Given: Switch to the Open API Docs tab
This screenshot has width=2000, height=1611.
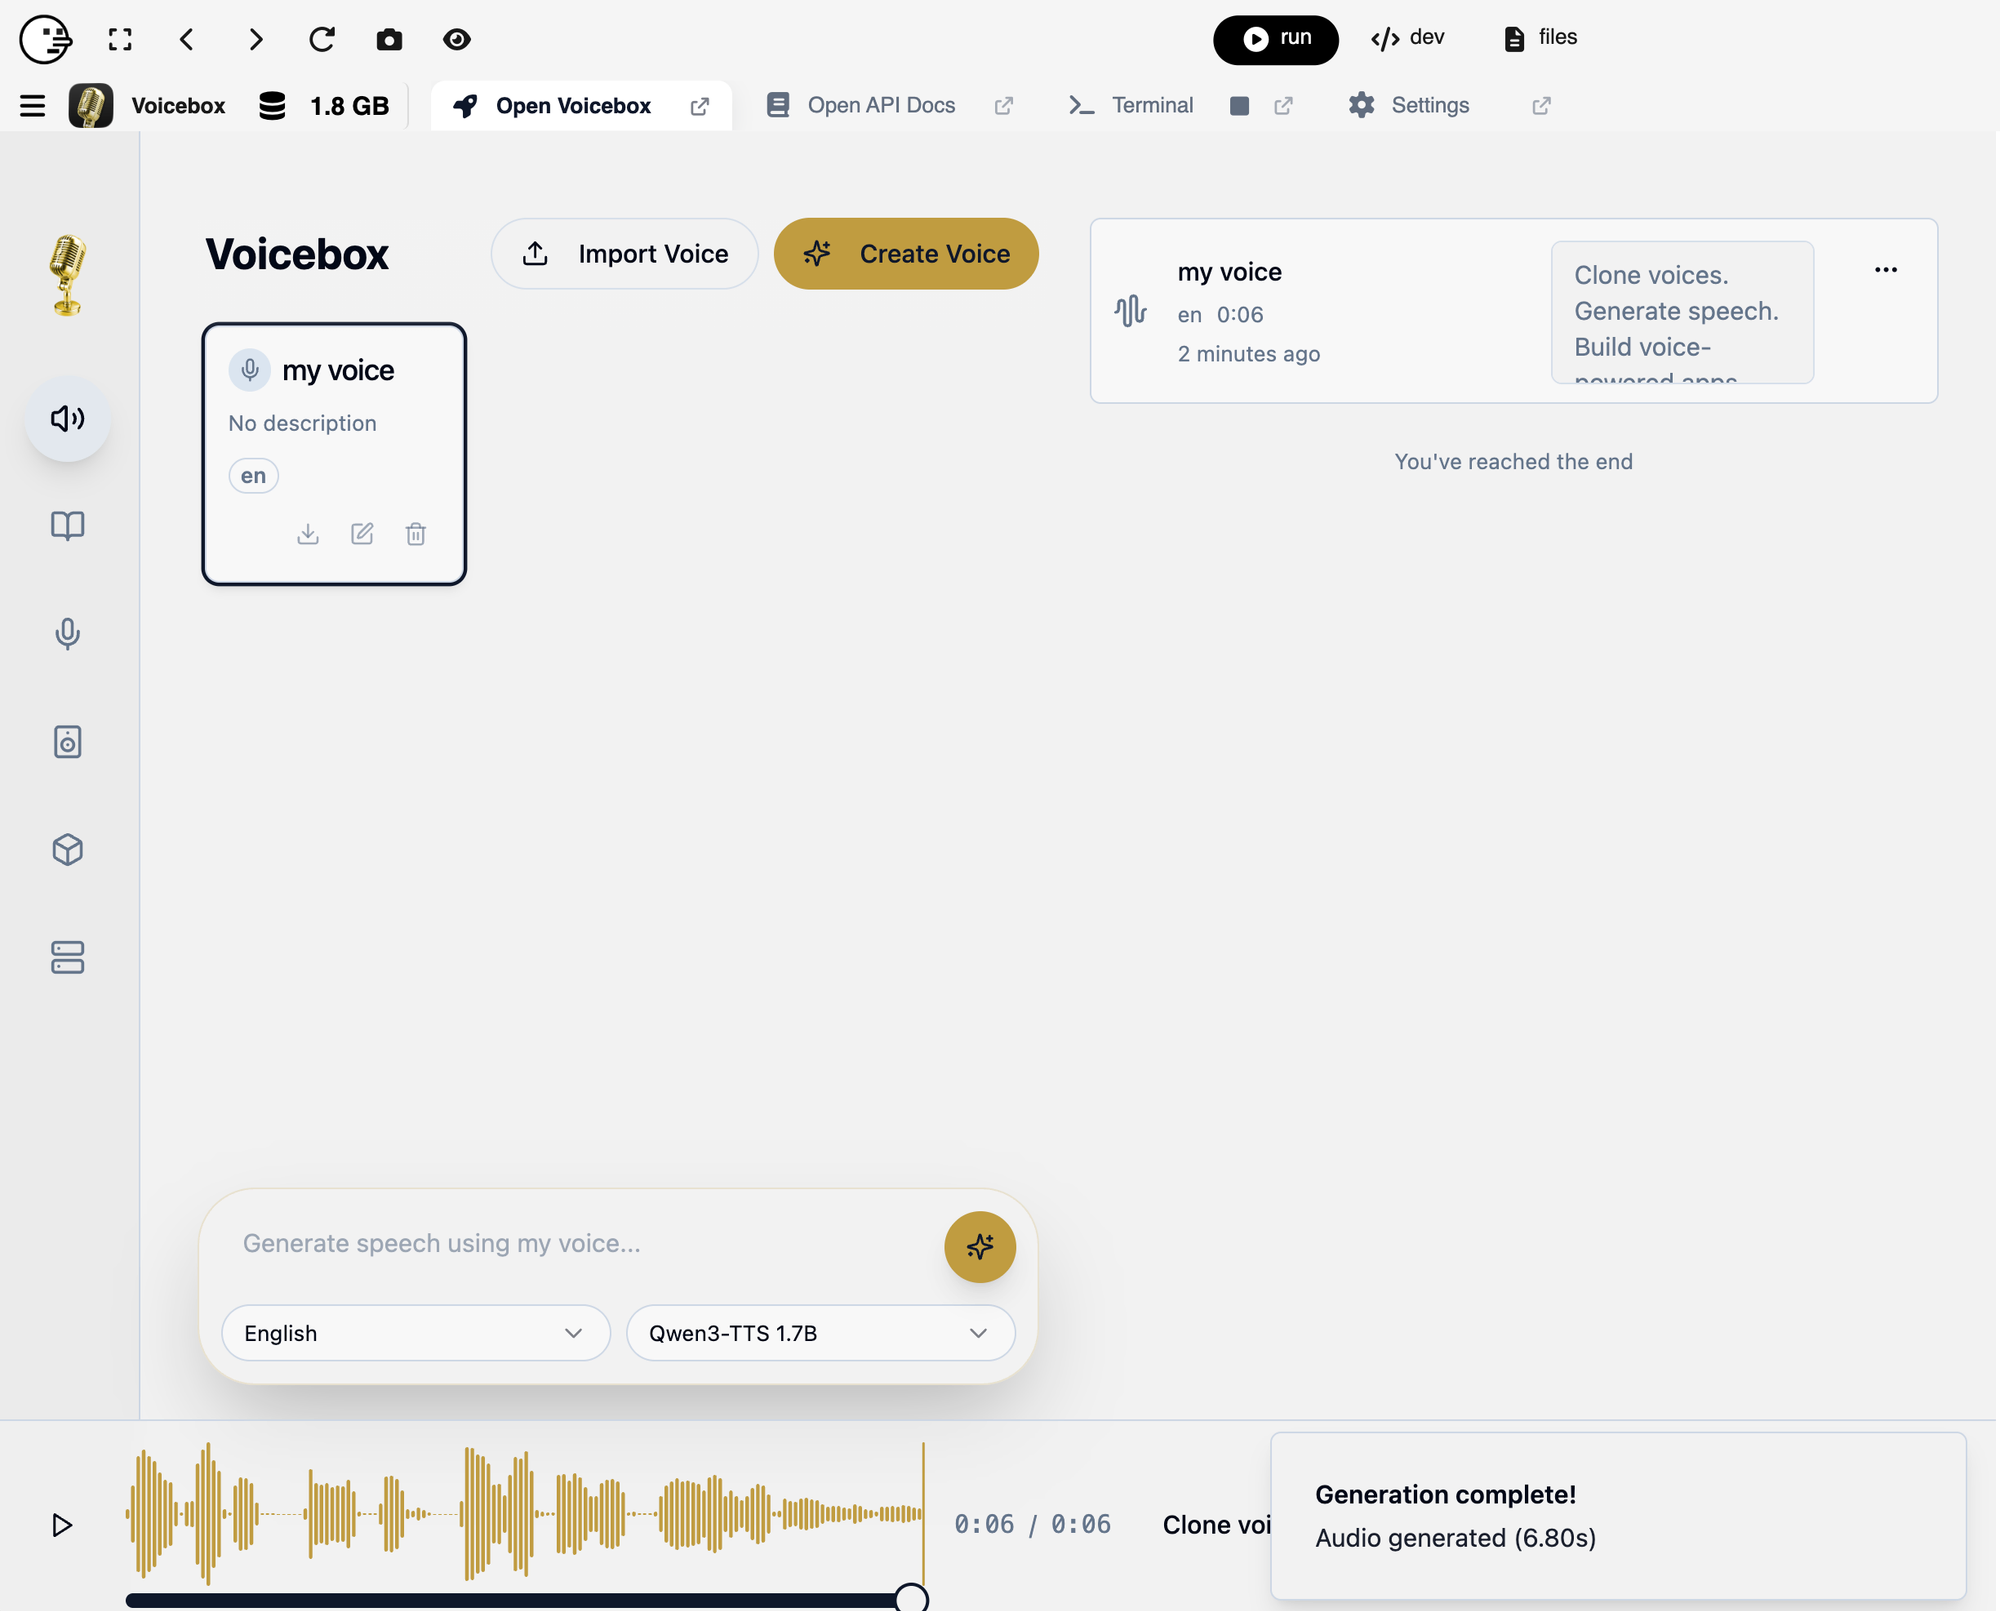Looking at the screenshot, I should pos(880,105).
